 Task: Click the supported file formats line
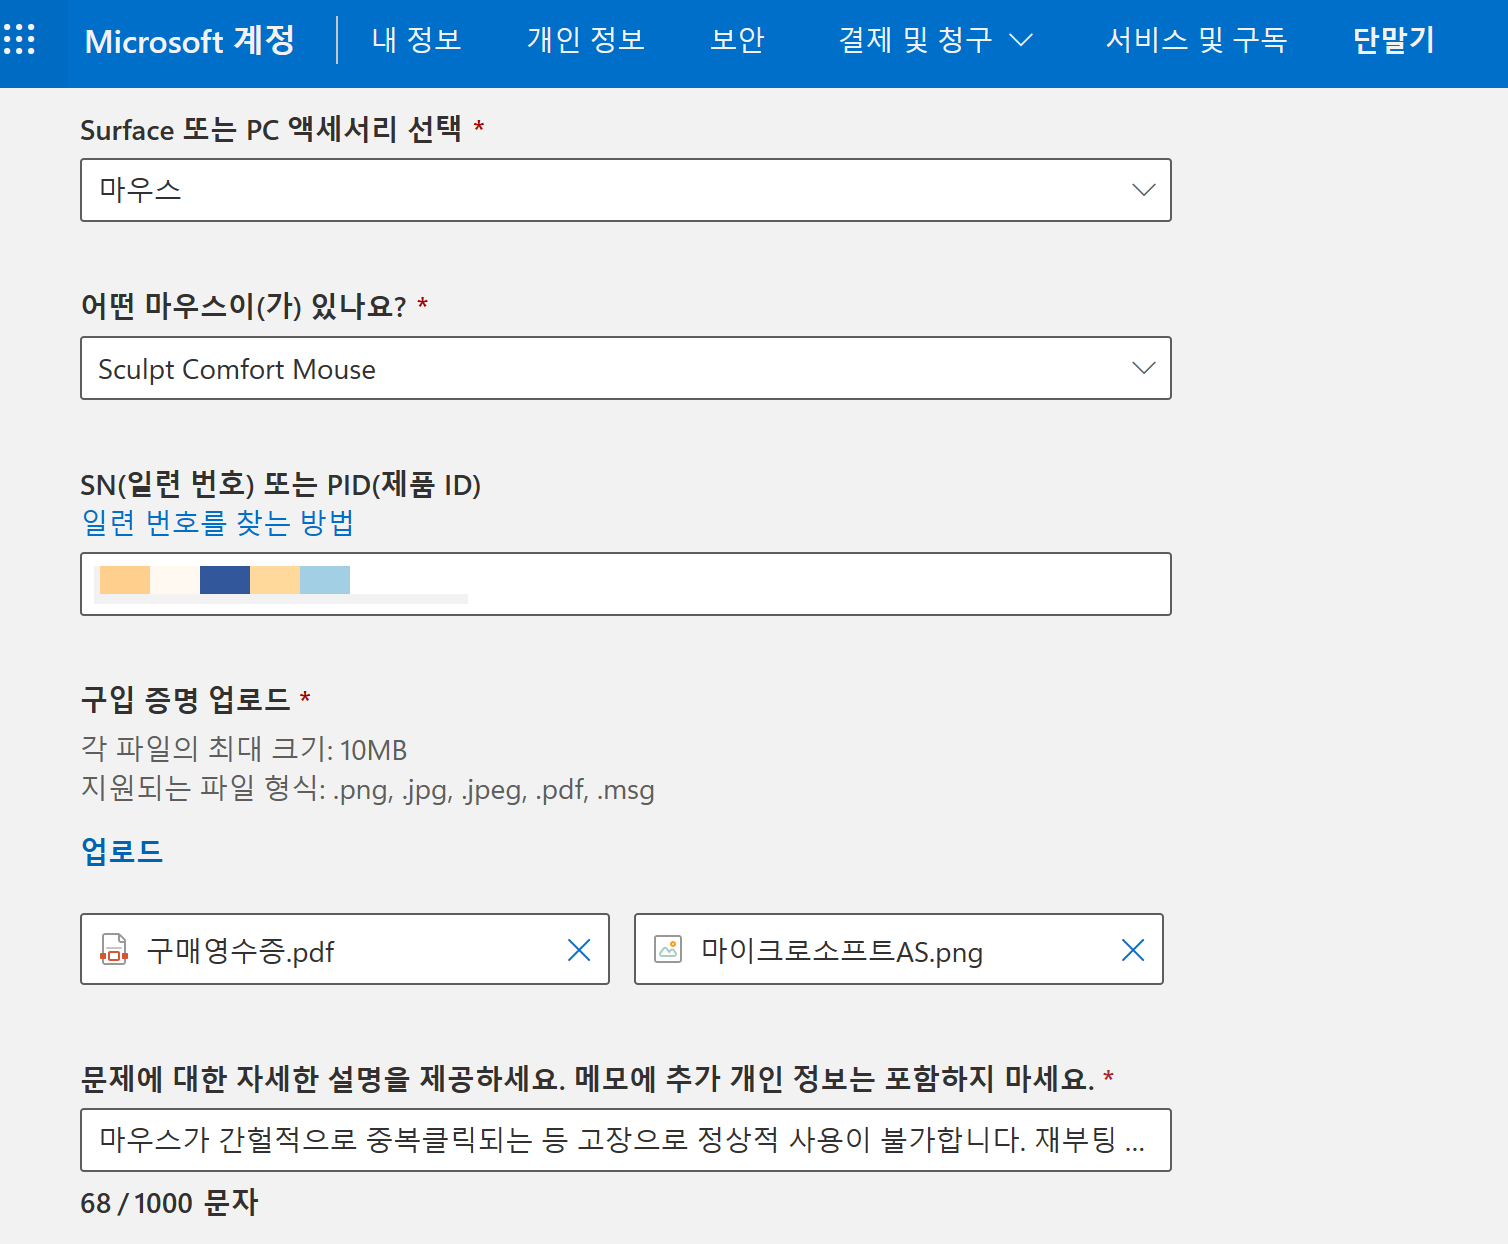click(367, 789)
